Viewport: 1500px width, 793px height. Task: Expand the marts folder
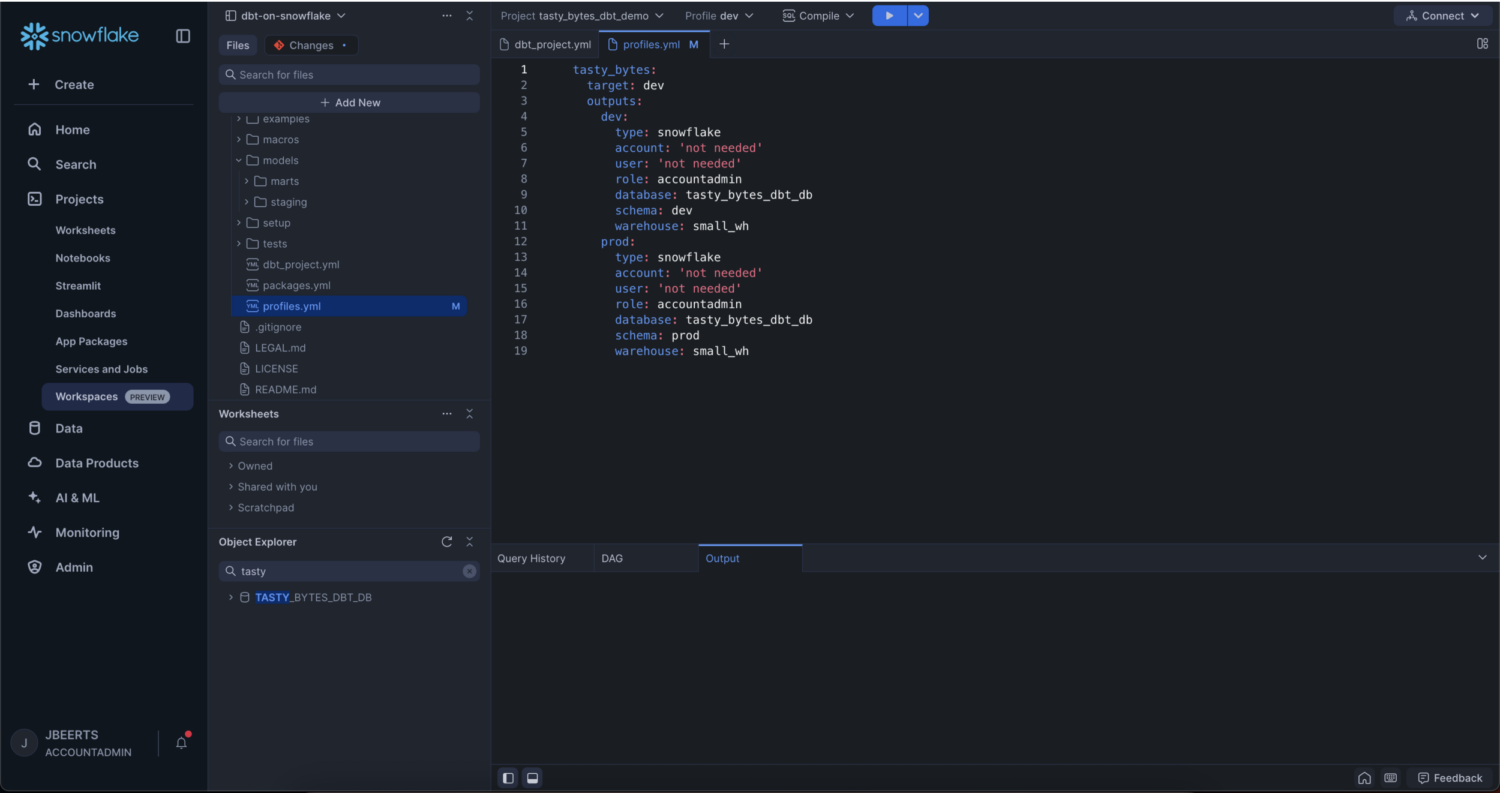coord(247,181)
